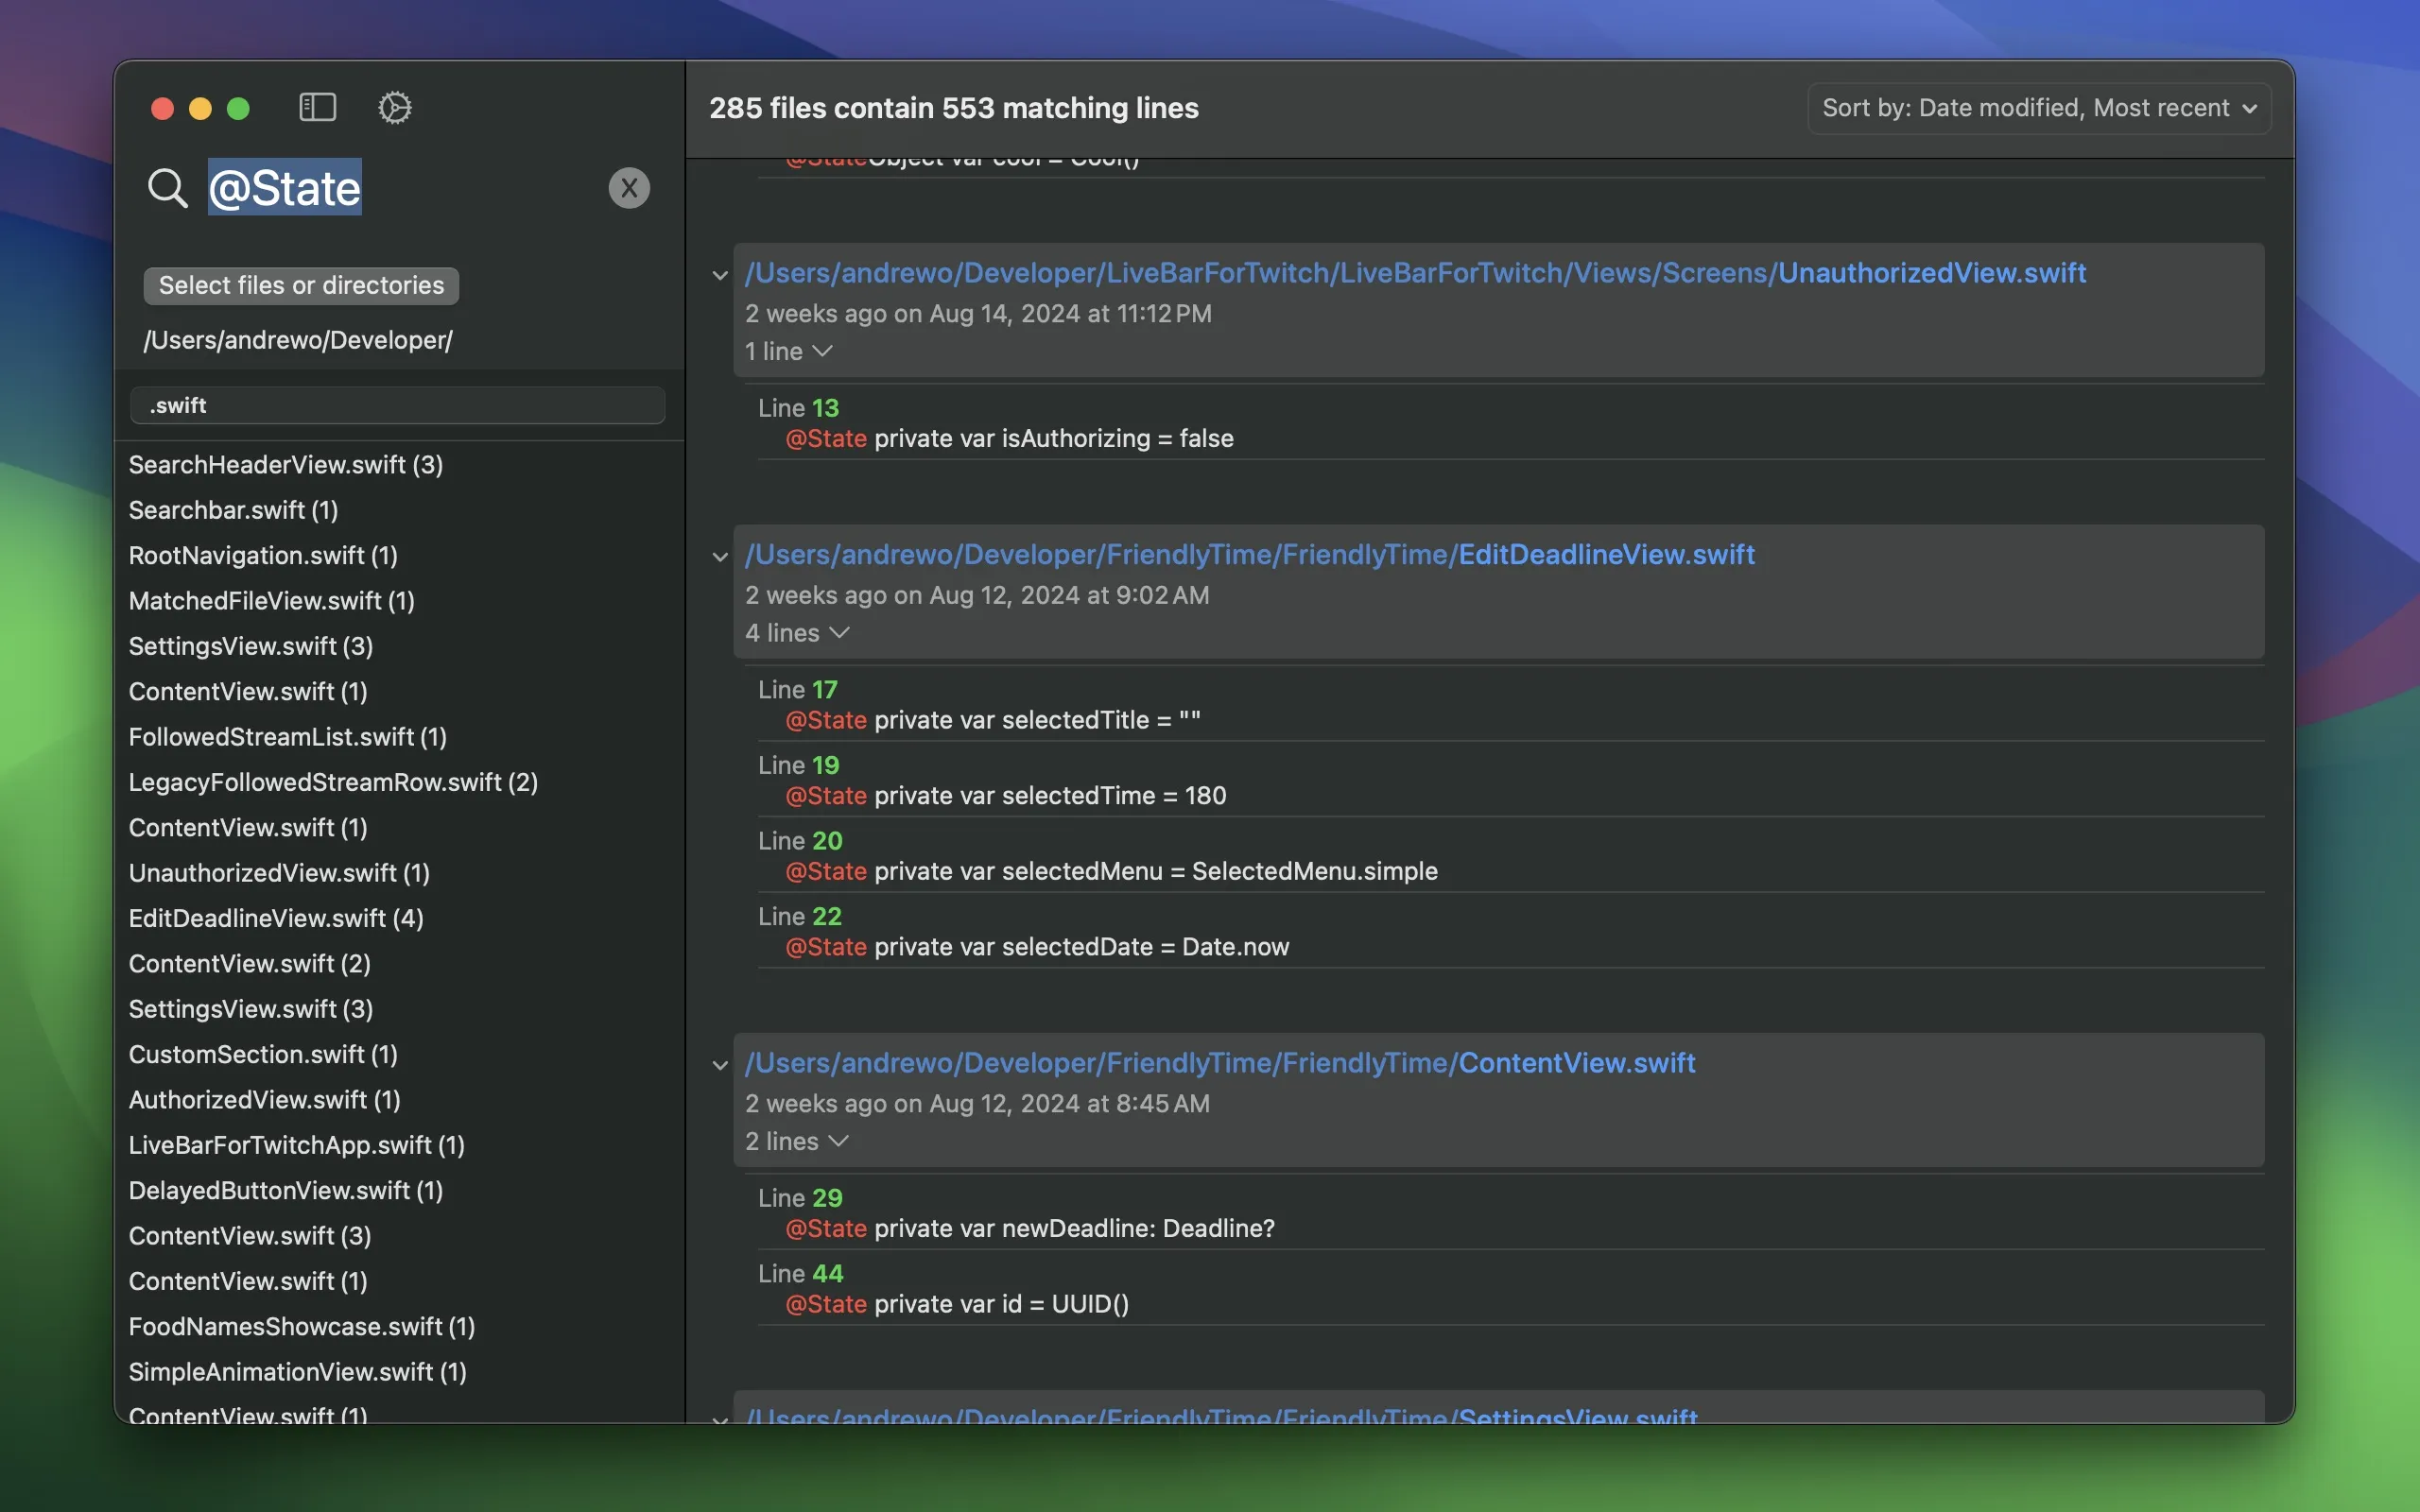
Task: Click the clear search field icon
Action: click(627, 186)
